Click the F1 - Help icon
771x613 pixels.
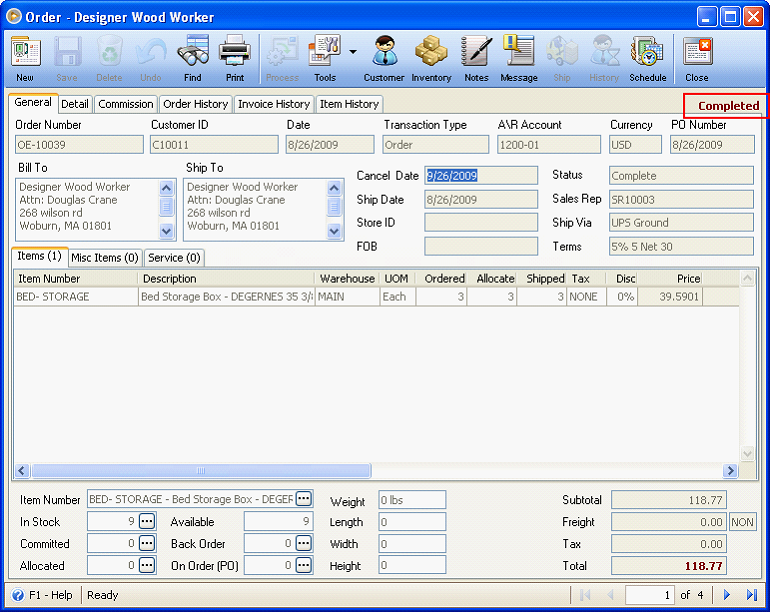click(x=18, y=595)
